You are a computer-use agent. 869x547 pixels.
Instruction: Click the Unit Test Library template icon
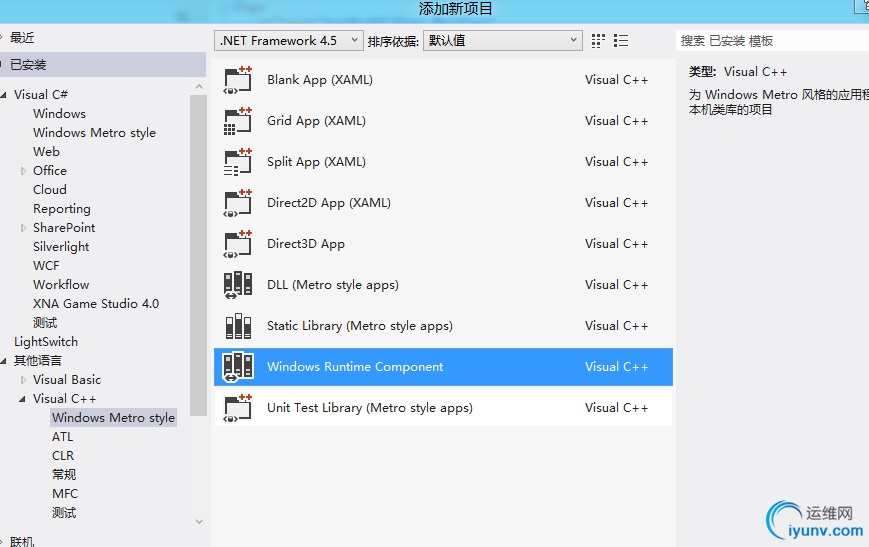pos(238,408)
